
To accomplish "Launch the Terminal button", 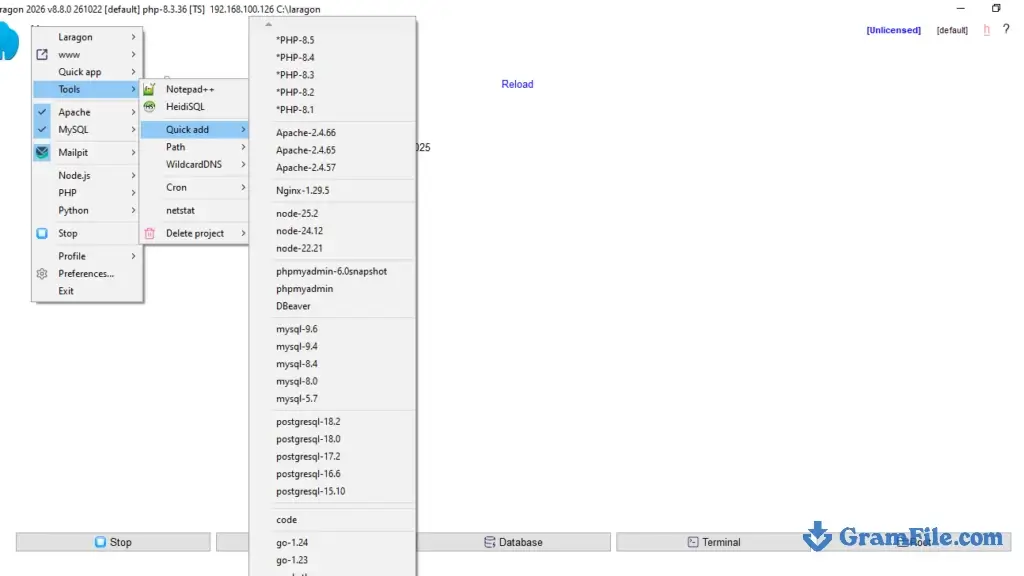I will 713,542.
